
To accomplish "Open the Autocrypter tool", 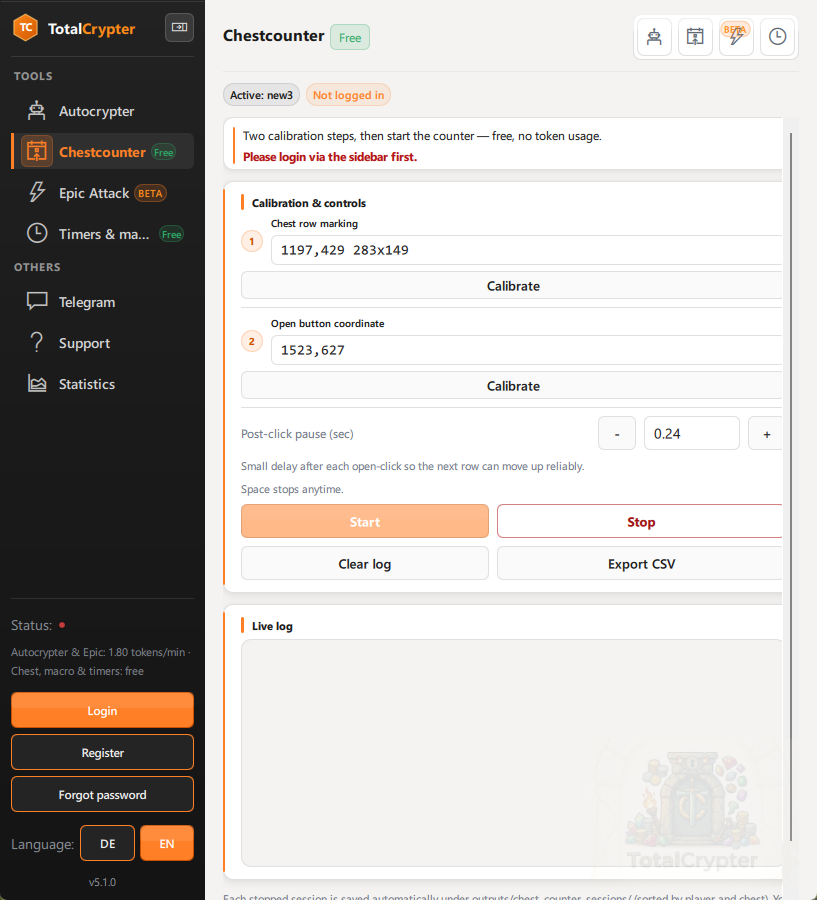I will [x=103, y=111].
